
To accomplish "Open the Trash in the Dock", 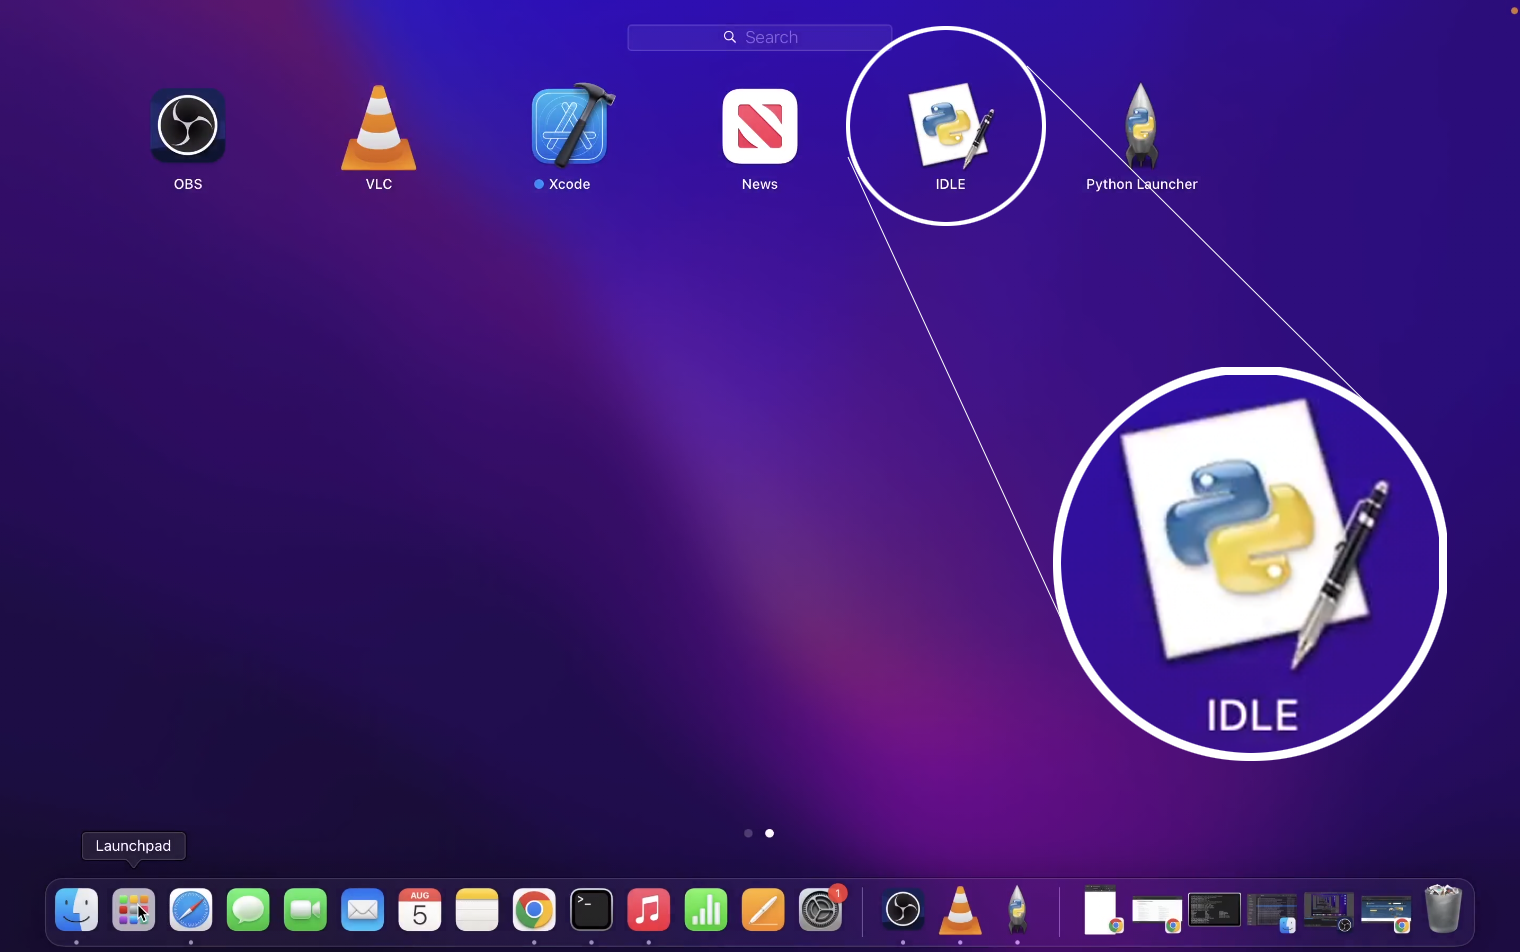I will pos(1443,909).
